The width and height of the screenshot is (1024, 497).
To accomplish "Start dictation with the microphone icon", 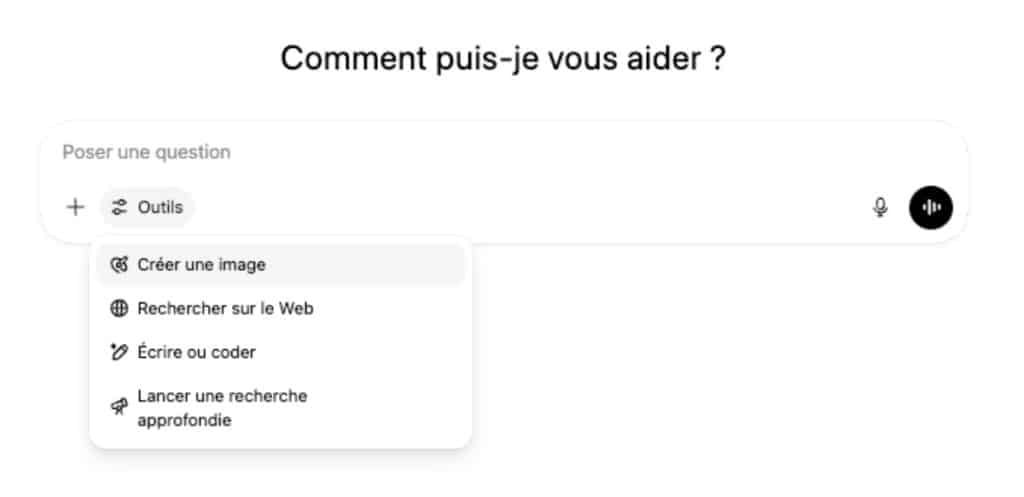I will [880, 208].
